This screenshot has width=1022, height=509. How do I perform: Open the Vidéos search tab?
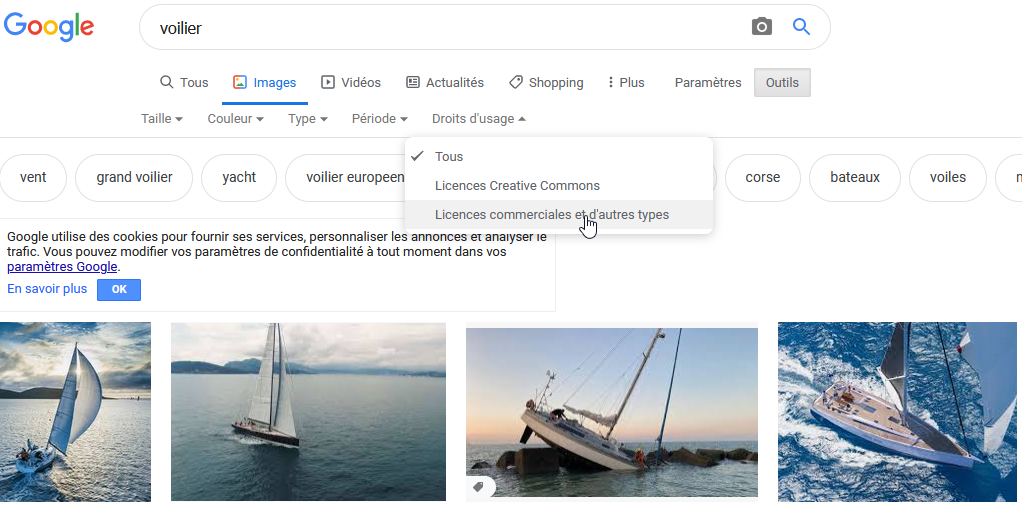click(350, 83)
